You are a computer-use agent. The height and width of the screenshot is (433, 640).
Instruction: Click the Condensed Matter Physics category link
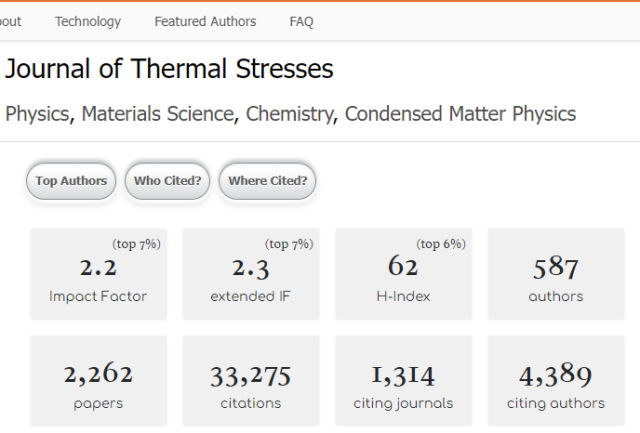[x=460, y=114]
